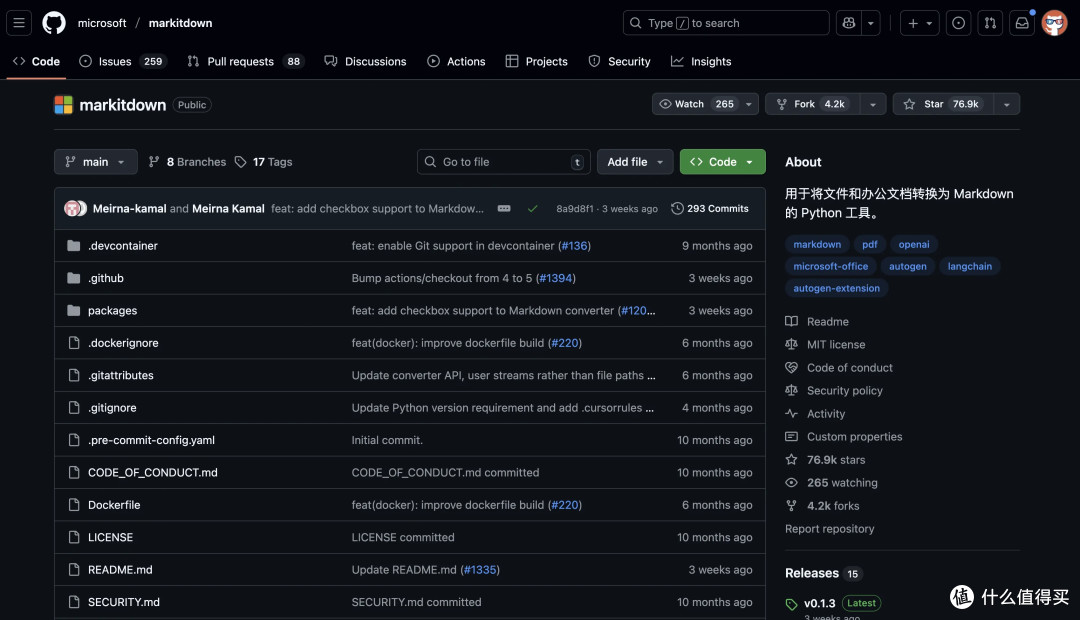1080x620 pixels.
Task: Expand the Star lists dropdown arrow
Action: [1006, 104]
